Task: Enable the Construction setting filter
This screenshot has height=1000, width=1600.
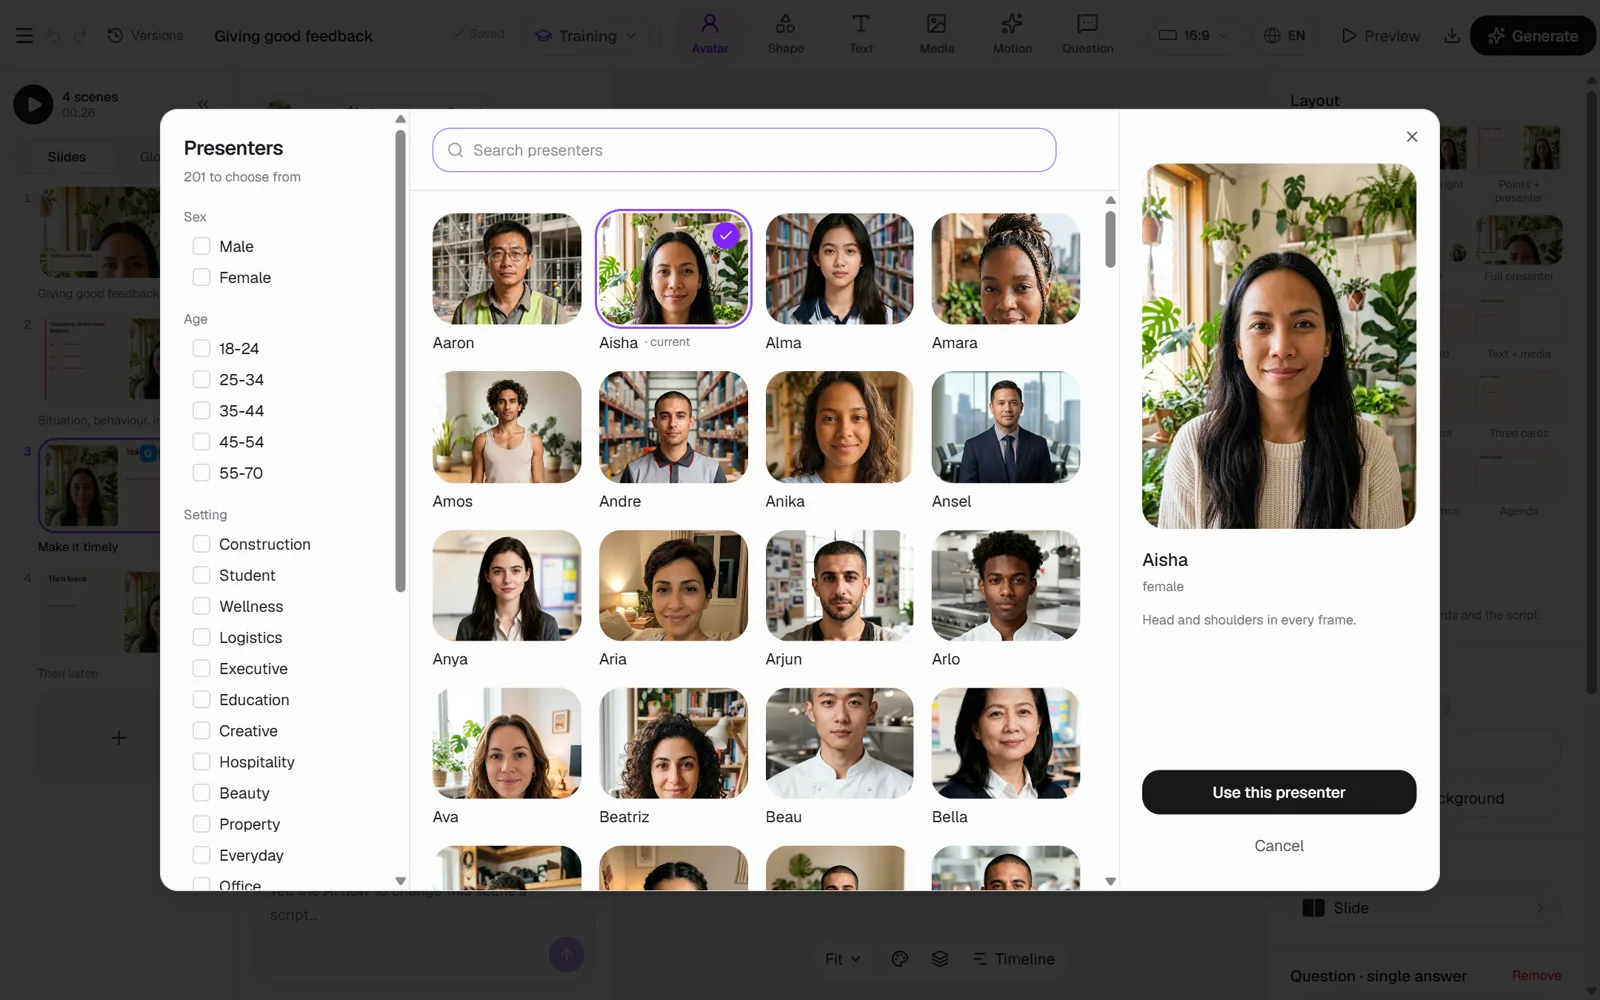Action: pyautogui.click(x=201, y=544)
